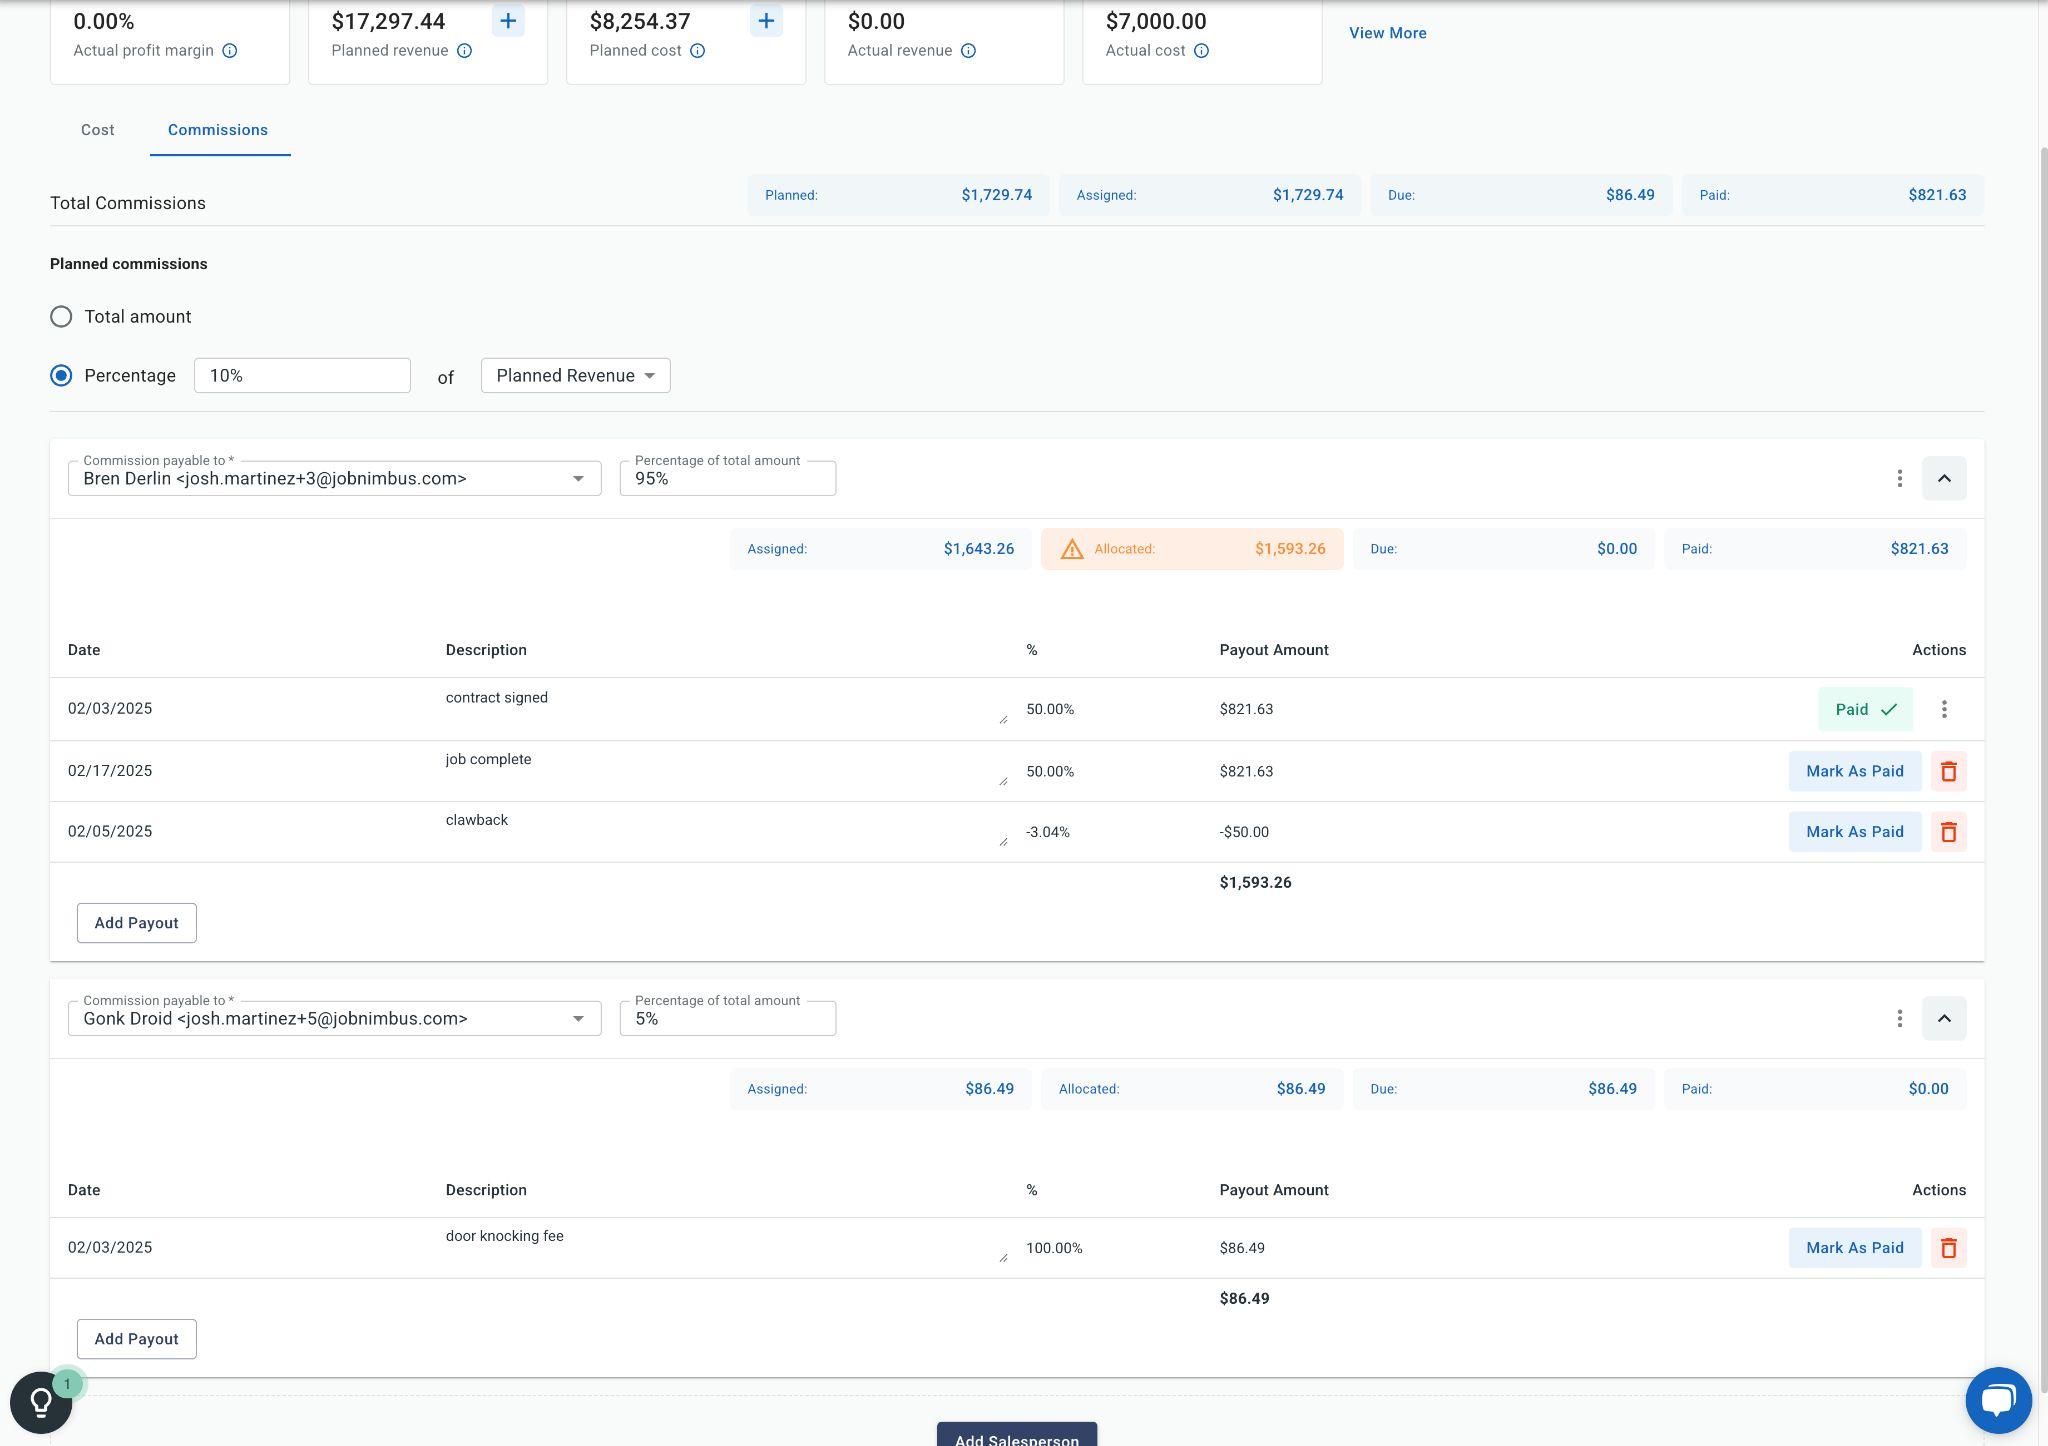This screenshot has width=2048, height=1446.
Task: Click plus icon next to Planned revenue
Action: click(x=508, y=21)
